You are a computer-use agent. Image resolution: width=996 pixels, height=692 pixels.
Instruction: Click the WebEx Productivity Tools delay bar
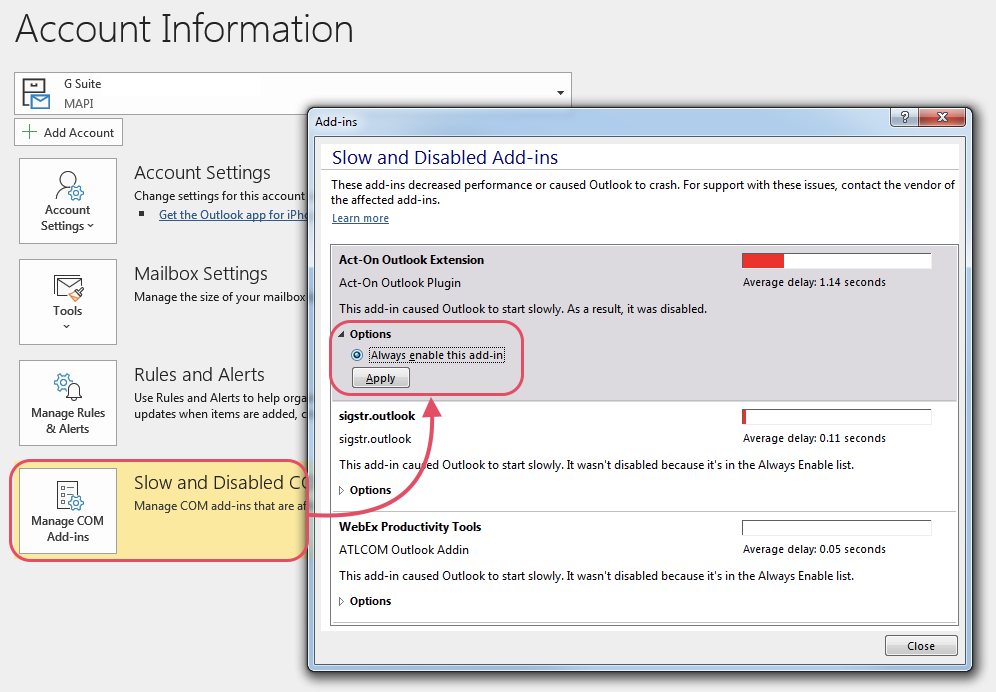[837, 528]
